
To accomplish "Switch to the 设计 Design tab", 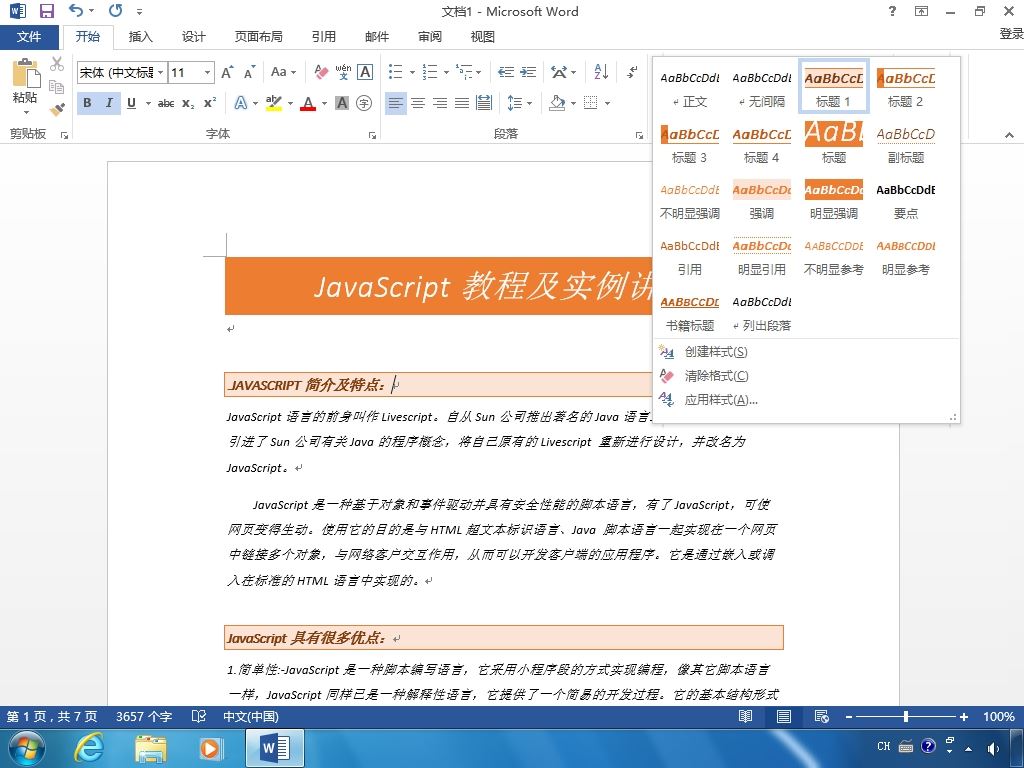I will point(193,37).
